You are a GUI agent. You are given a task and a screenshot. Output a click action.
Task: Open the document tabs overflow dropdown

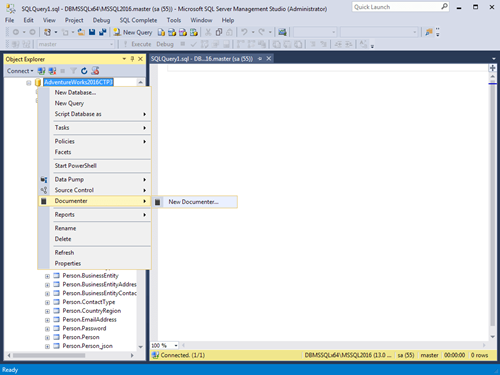tap(494, 59)
